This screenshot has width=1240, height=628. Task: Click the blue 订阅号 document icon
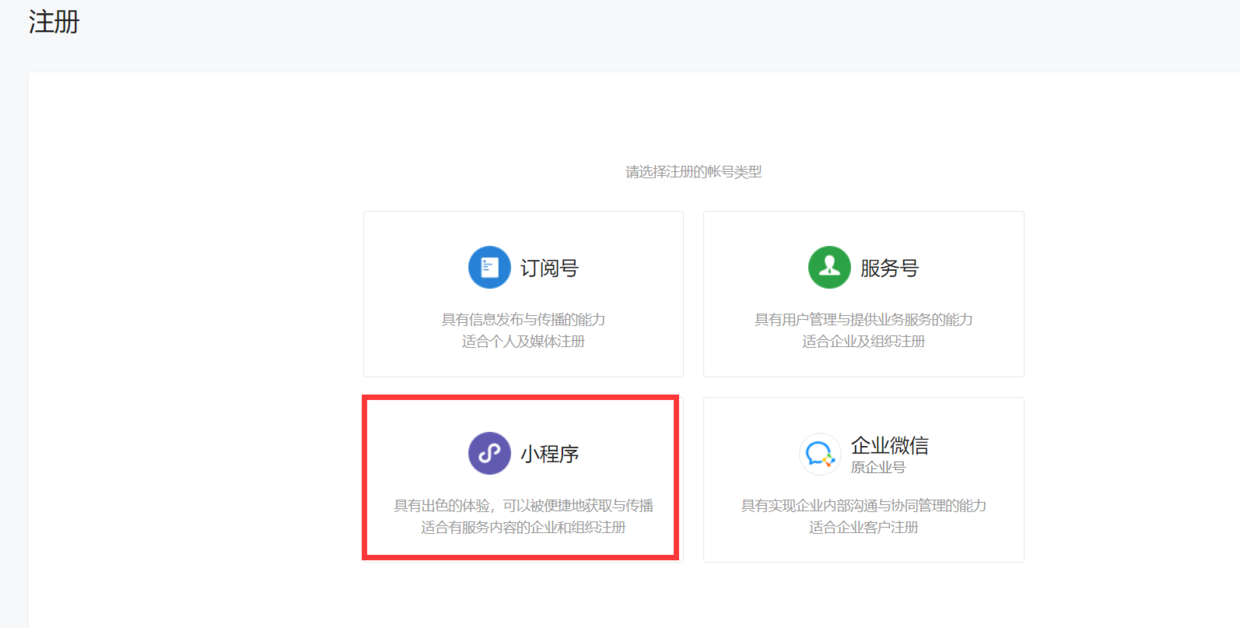(489, 267)
